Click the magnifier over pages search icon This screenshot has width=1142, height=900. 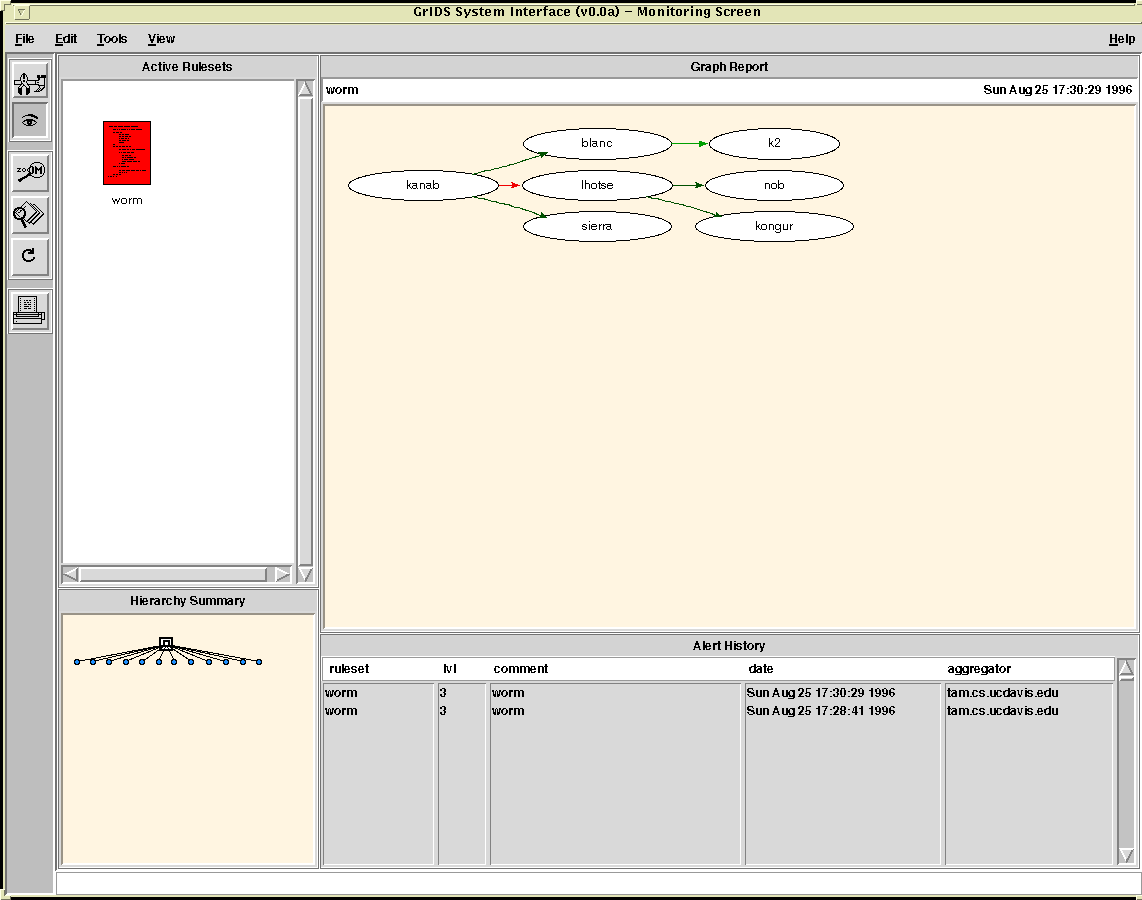point(30,214)
